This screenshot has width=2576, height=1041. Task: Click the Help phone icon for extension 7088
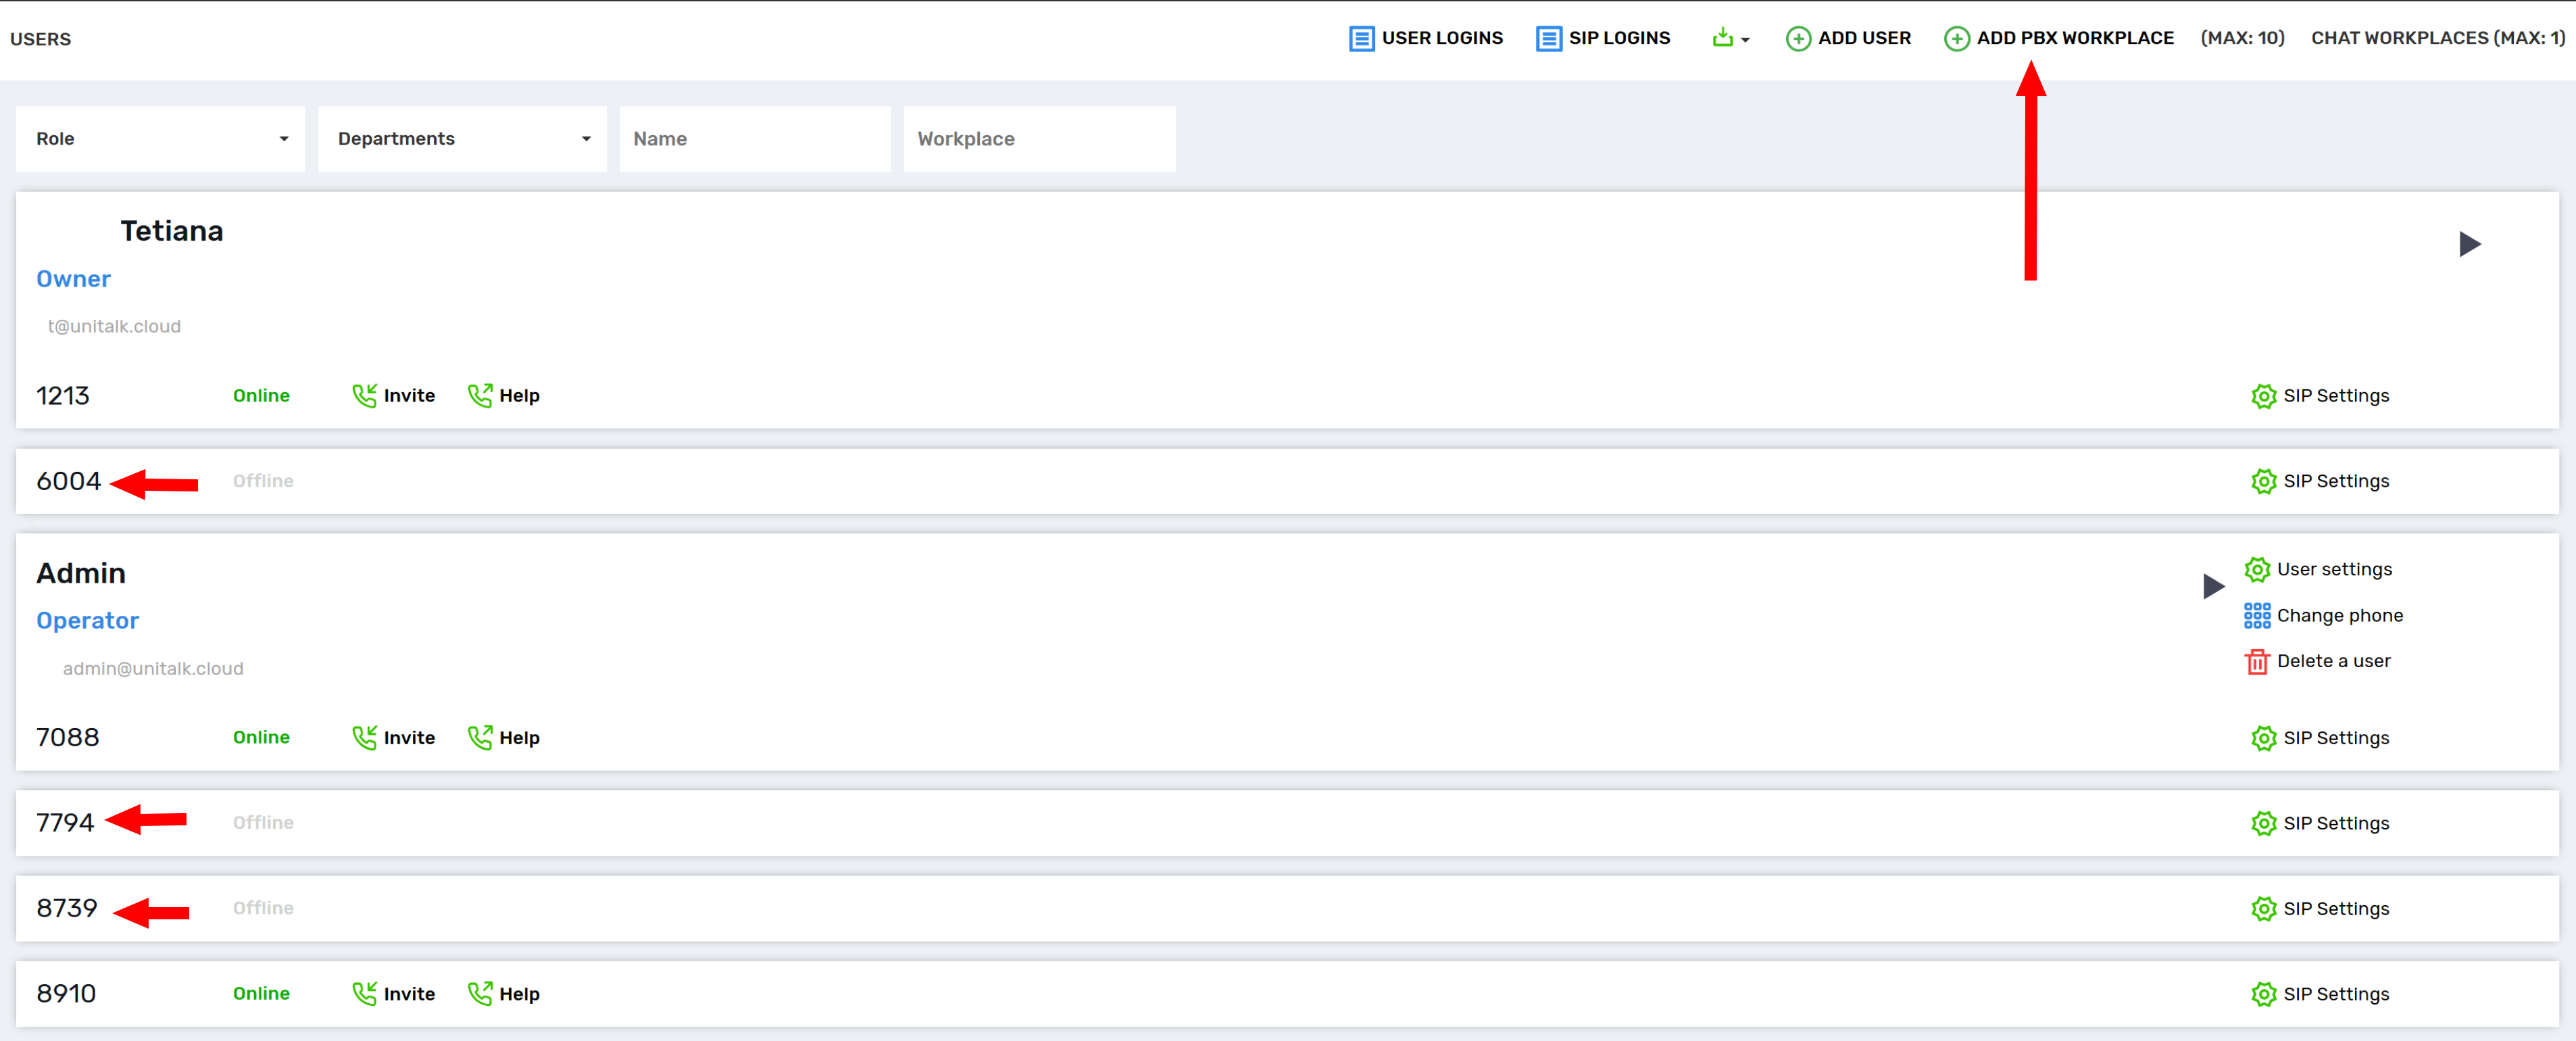[x=480, y=737]
